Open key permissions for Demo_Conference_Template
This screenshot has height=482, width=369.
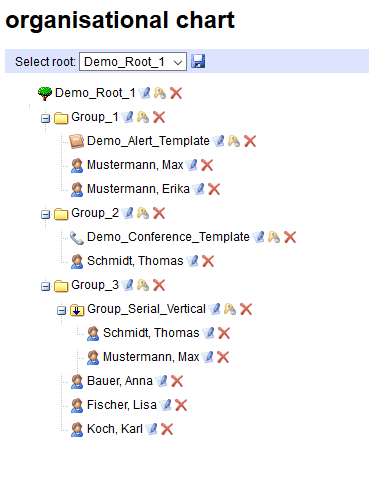click(x=274, y=237)
